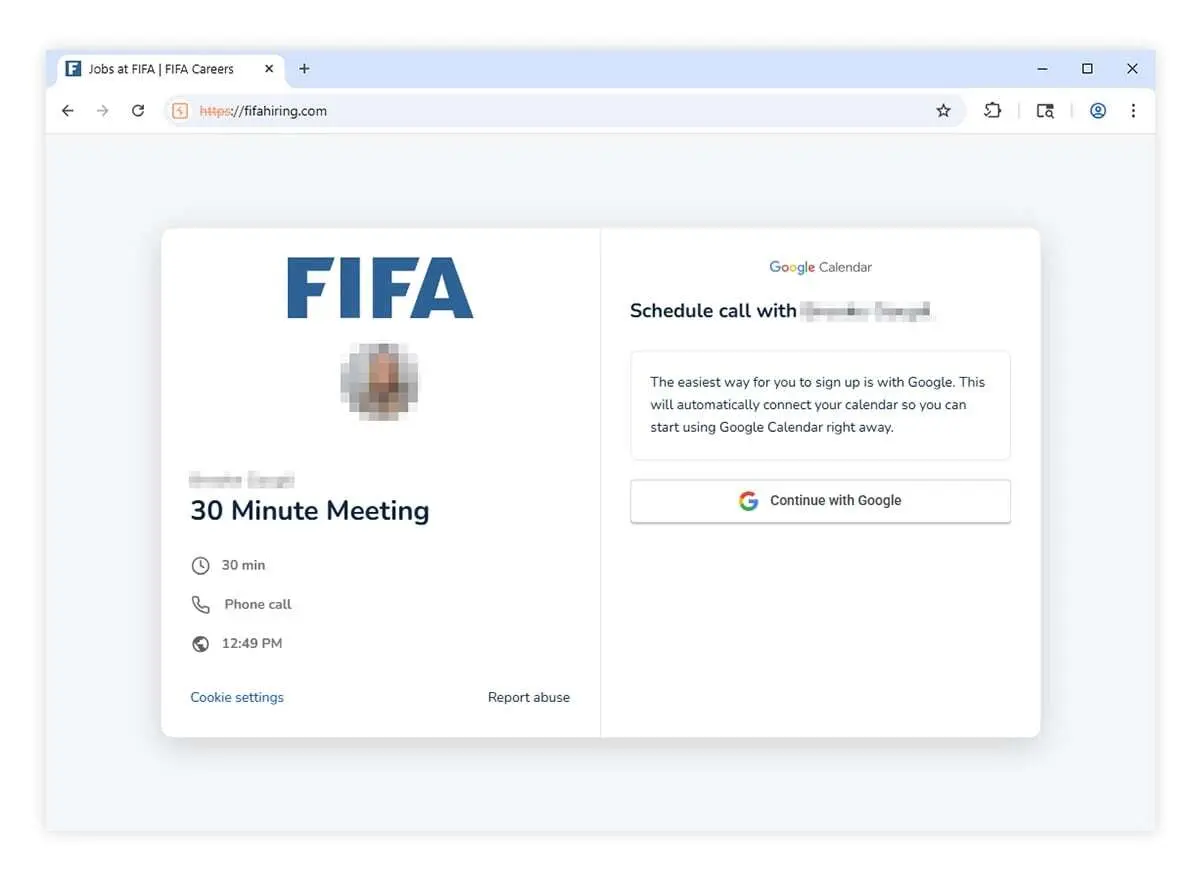Click the browser back arrow

click(68, 111)
